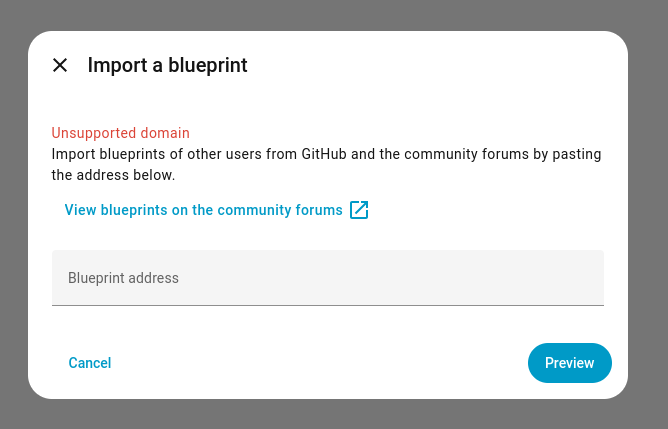668x429 pixels.
Task: Abort the import with Cancel
Action: tap(90, 363)
